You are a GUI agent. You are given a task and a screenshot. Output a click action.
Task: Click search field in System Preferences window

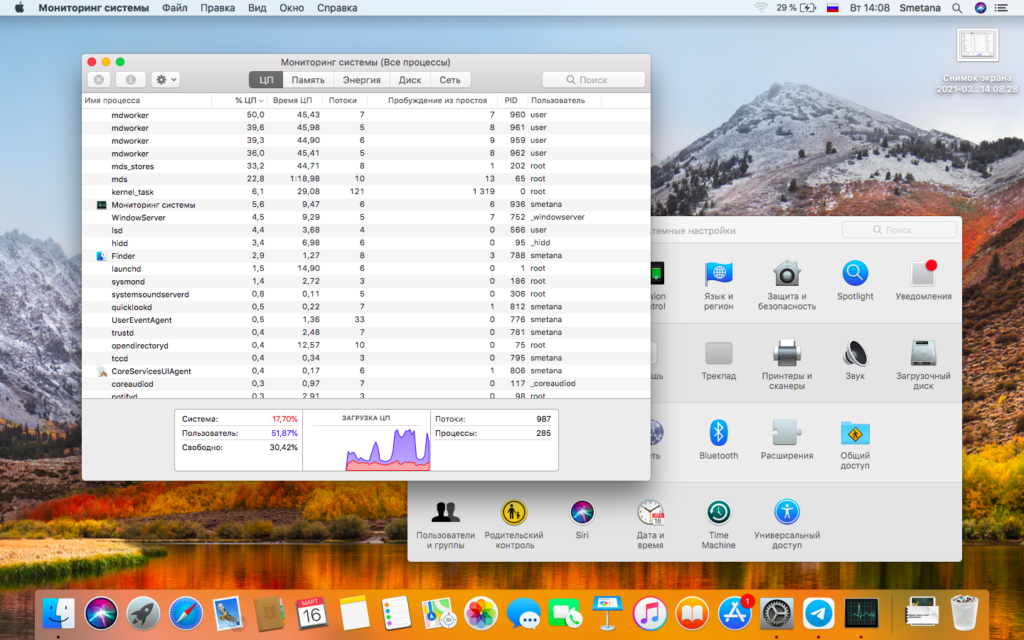pos(899,230)
